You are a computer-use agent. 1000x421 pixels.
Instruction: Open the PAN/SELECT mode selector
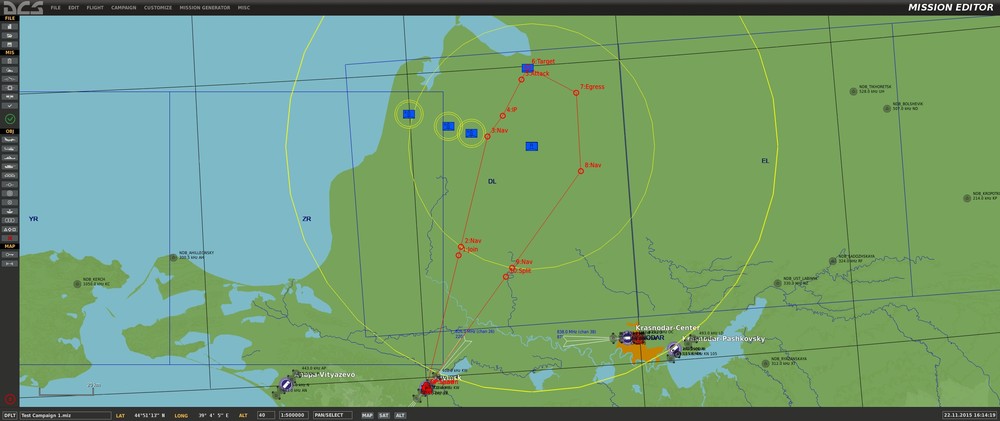(x=332, y=415)
